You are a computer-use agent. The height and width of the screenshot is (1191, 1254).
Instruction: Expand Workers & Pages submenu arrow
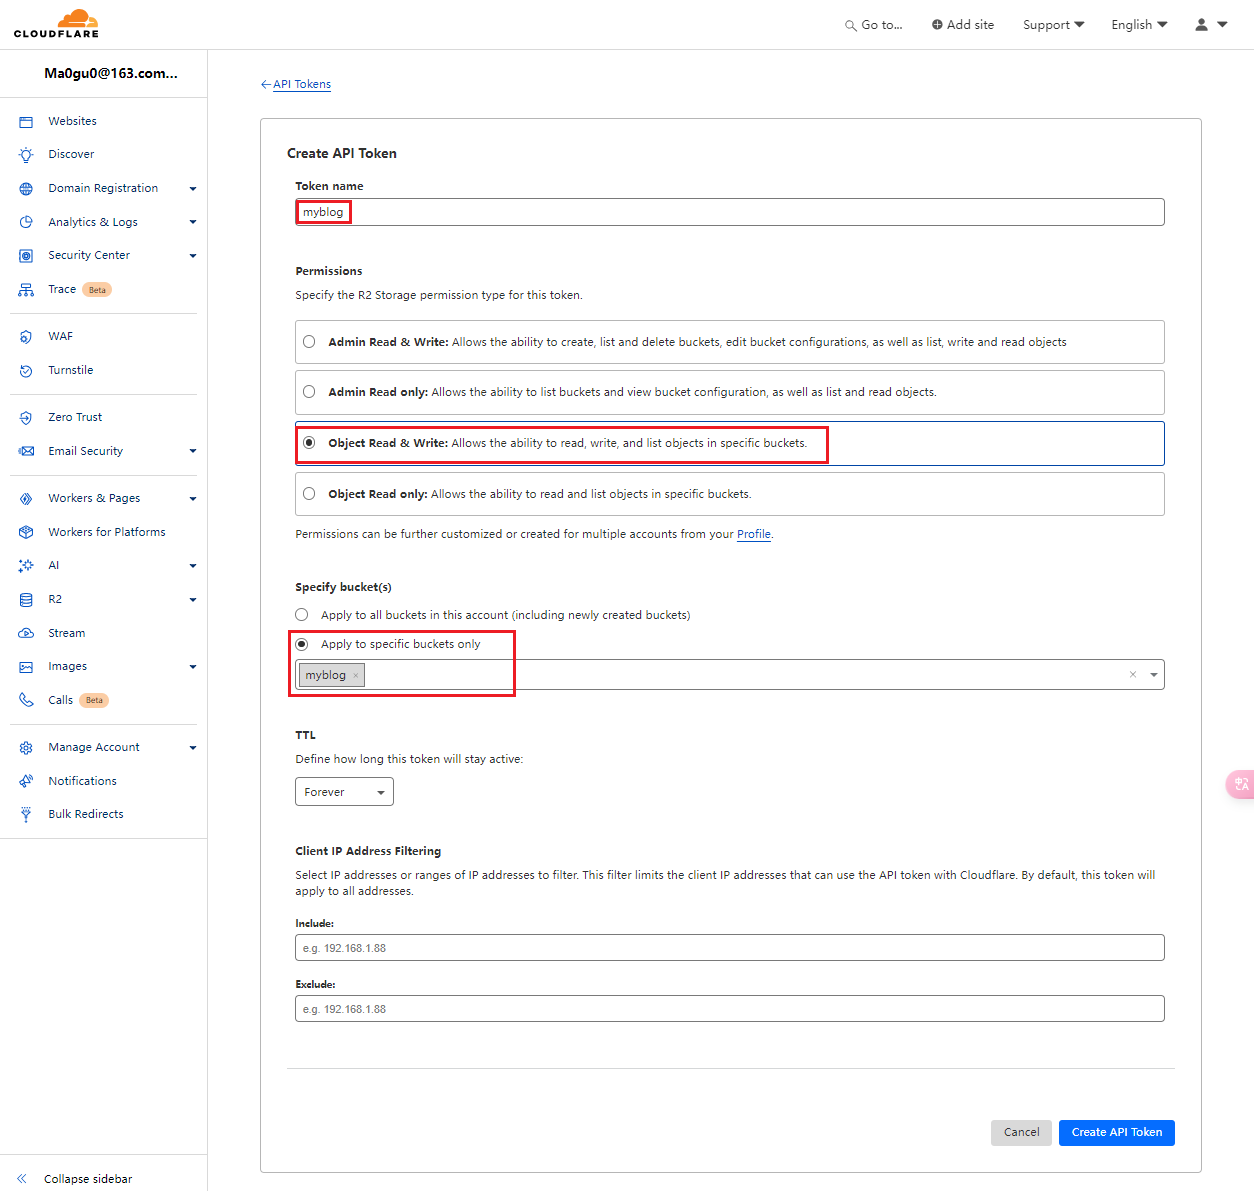pos(193,499)
